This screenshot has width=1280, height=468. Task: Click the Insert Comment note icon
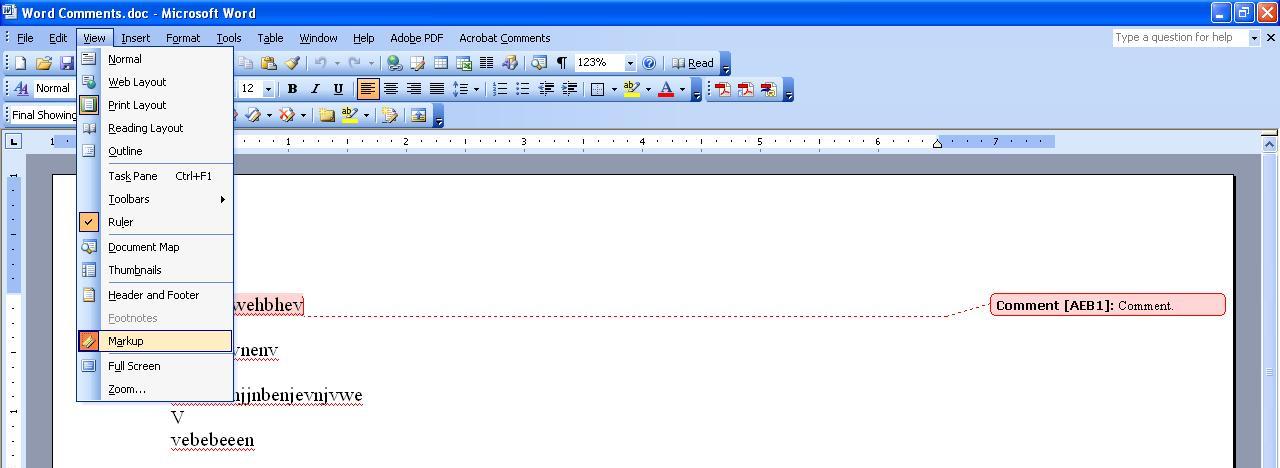click(x=326, y=115)
